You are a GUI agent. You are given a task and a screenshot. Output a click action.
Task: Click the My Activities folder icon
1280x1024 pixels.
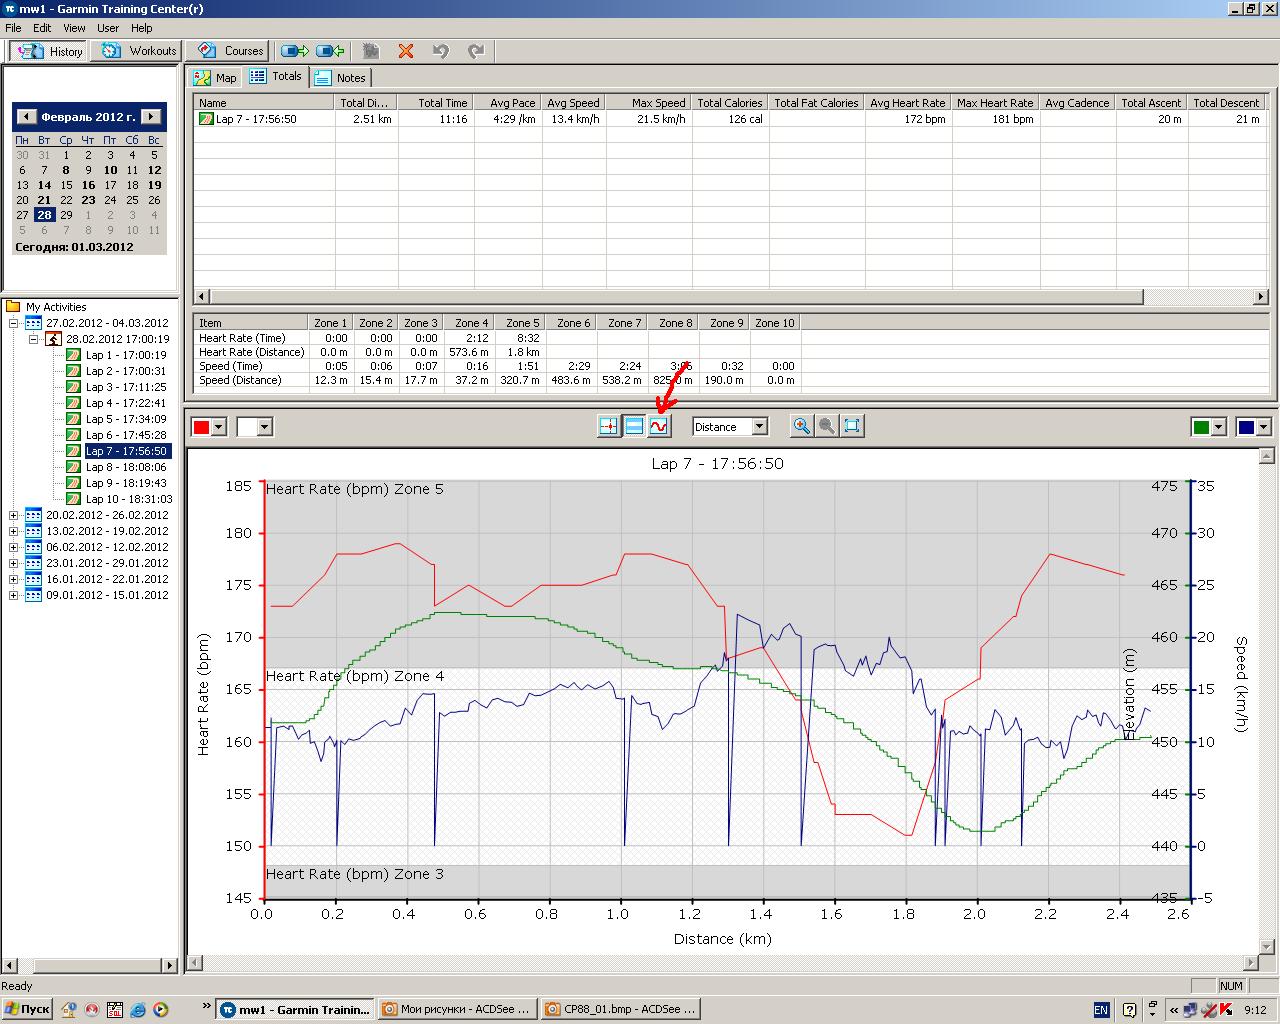point(13,307)
